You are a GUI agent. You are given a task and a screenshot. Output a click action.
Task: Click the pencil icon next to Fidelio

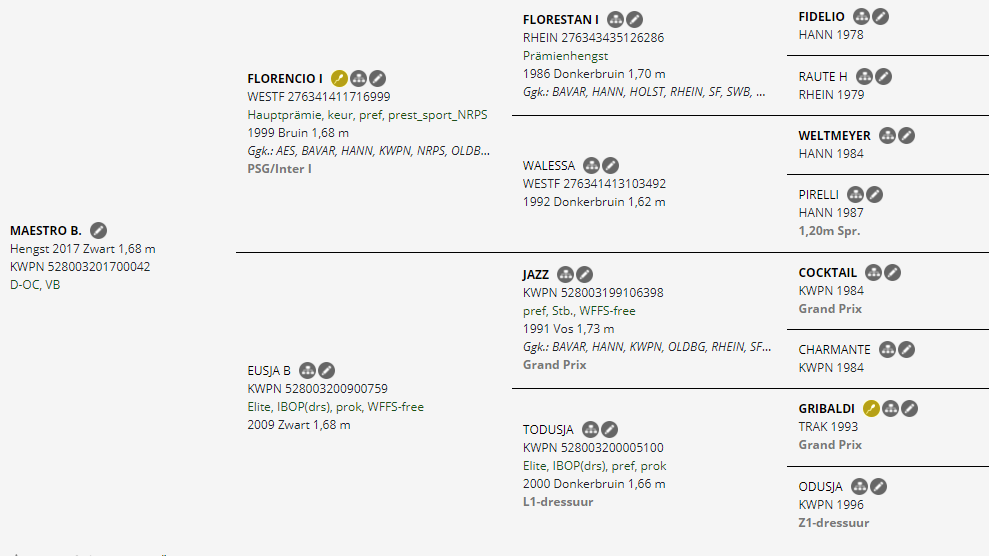880,16
